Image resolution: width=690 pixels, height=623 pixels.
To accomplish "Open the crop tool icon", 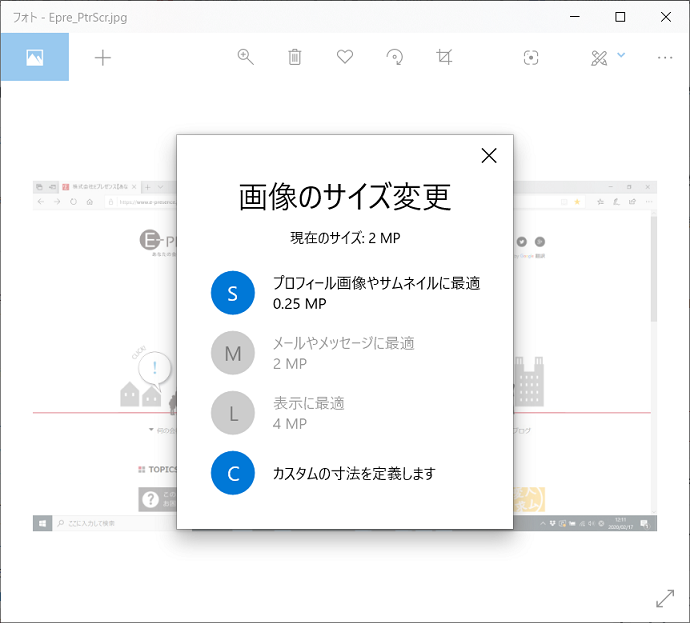I will (445, 57).
